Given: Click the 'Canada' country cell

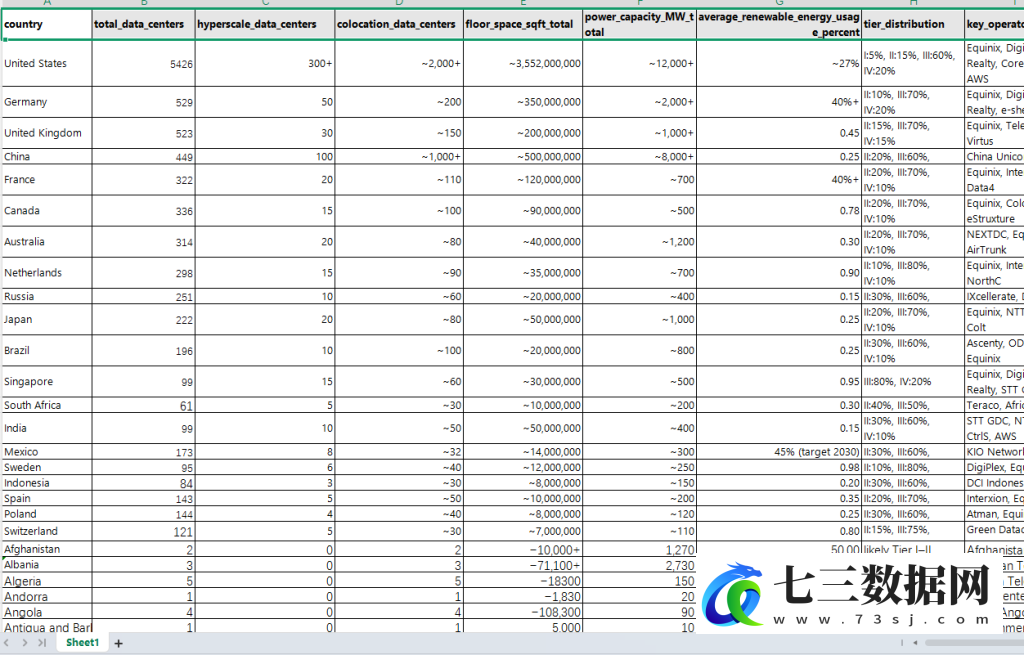Looking at the screenshot, I should click(x=47, y=211).
